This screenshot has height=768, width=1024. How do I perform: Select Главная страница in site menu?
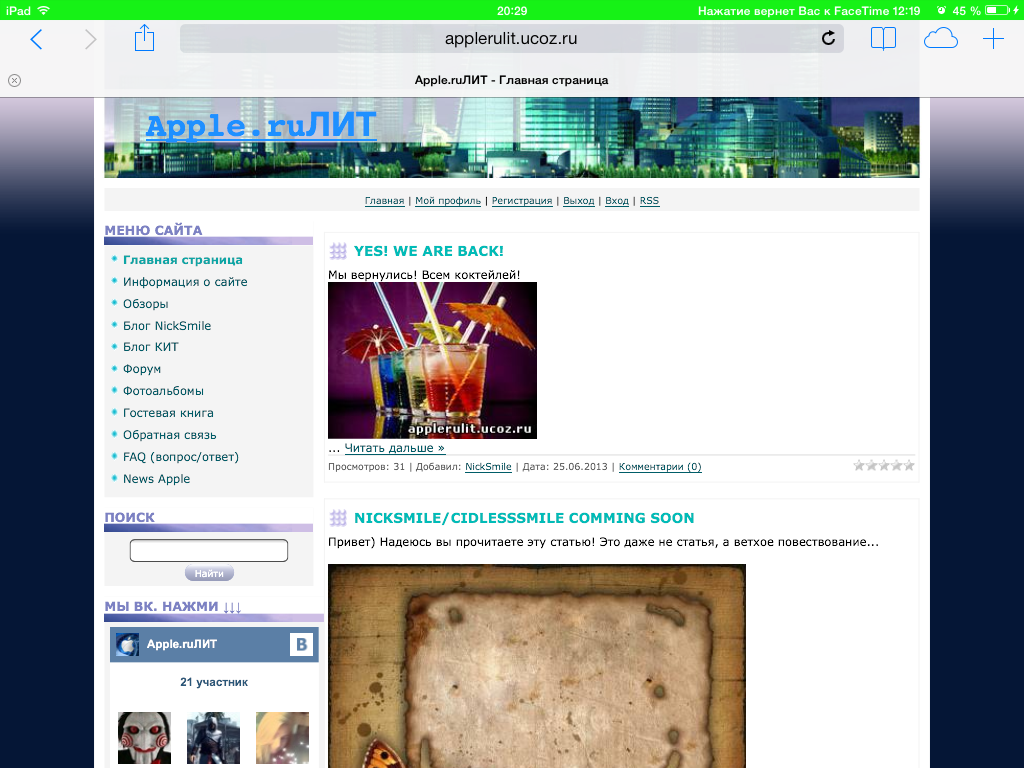(183, 260)
